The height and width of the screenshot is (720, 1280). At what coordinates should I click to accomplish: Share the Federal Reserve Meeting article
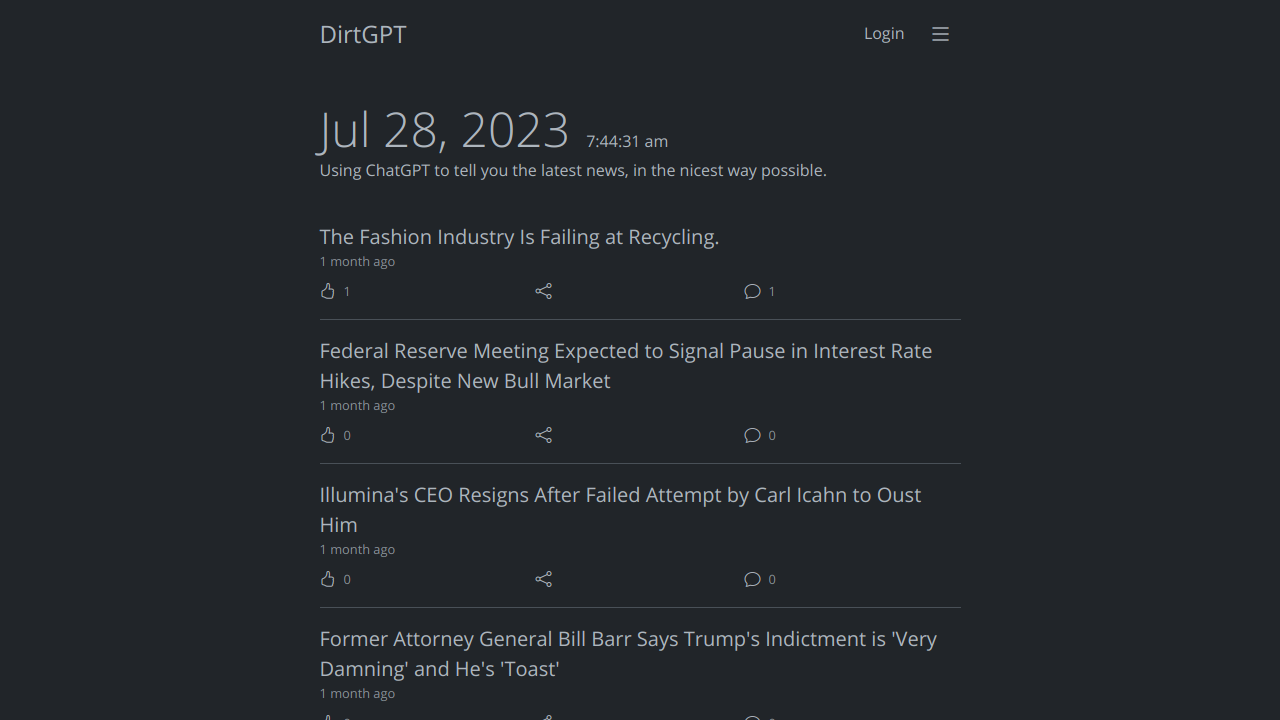click(x=543, y=435)
